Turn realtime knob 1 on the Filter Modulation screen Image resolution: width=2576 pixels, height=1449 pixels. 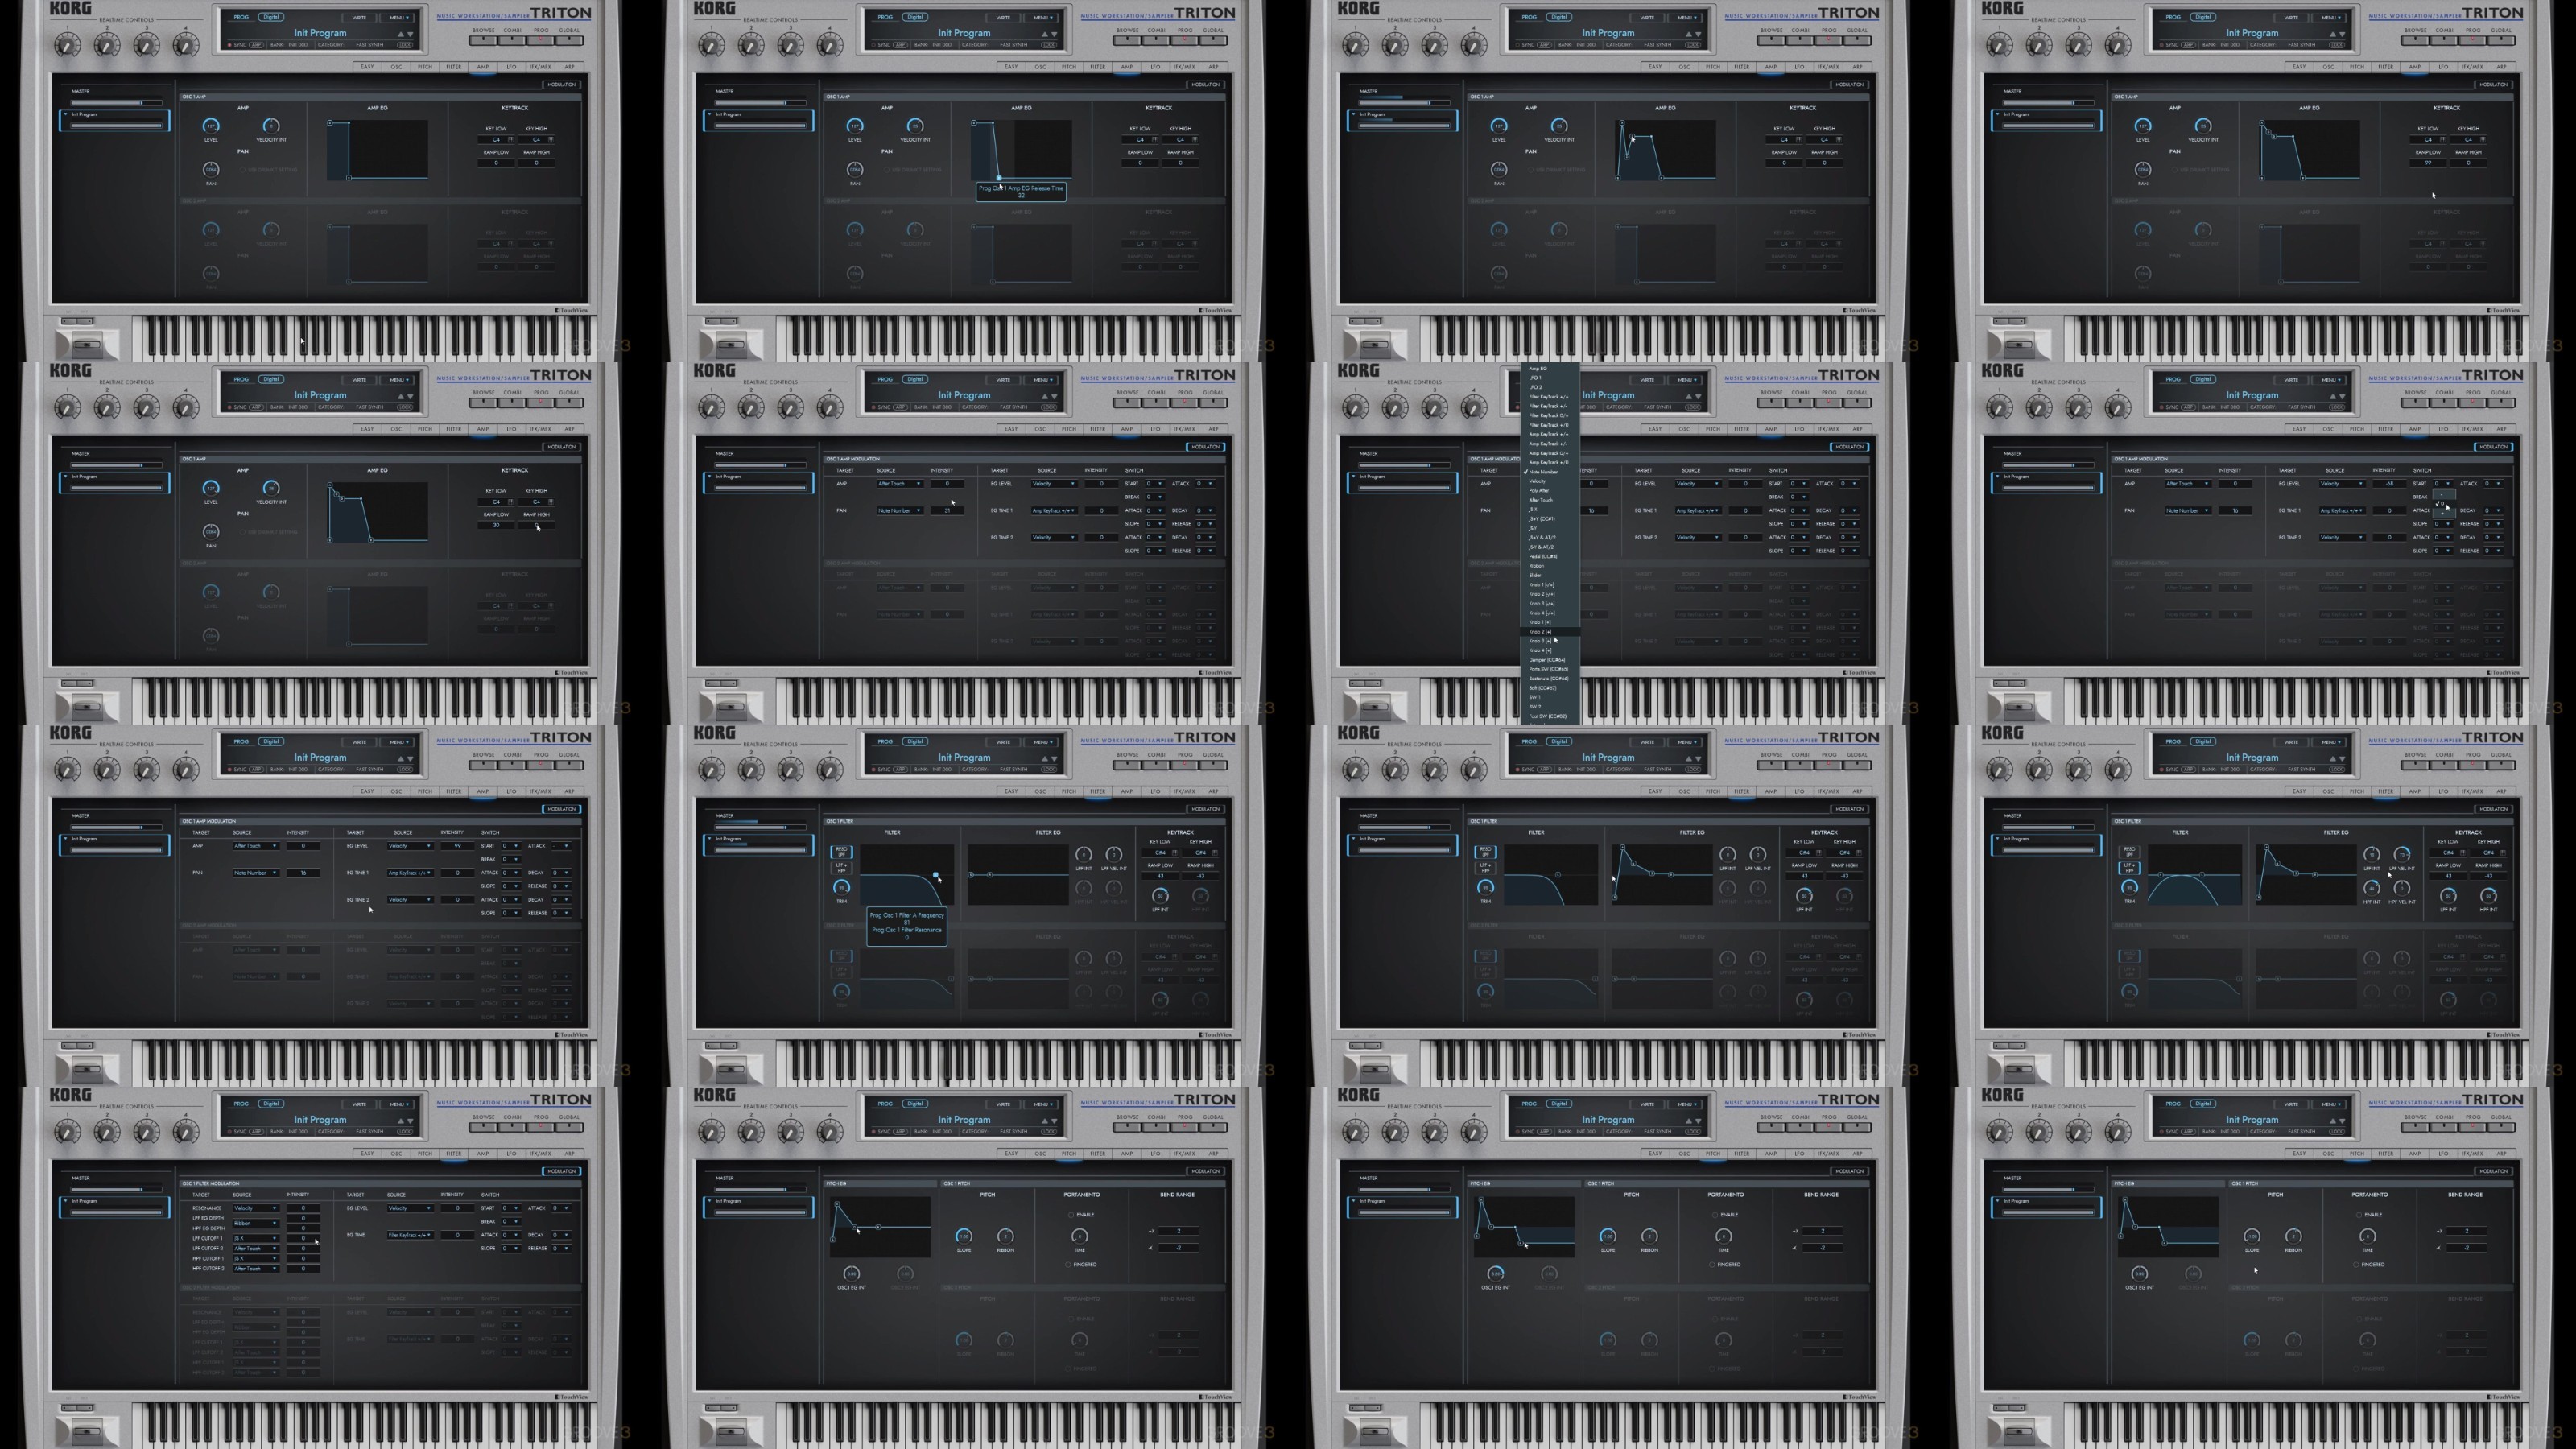(67, 1132)
